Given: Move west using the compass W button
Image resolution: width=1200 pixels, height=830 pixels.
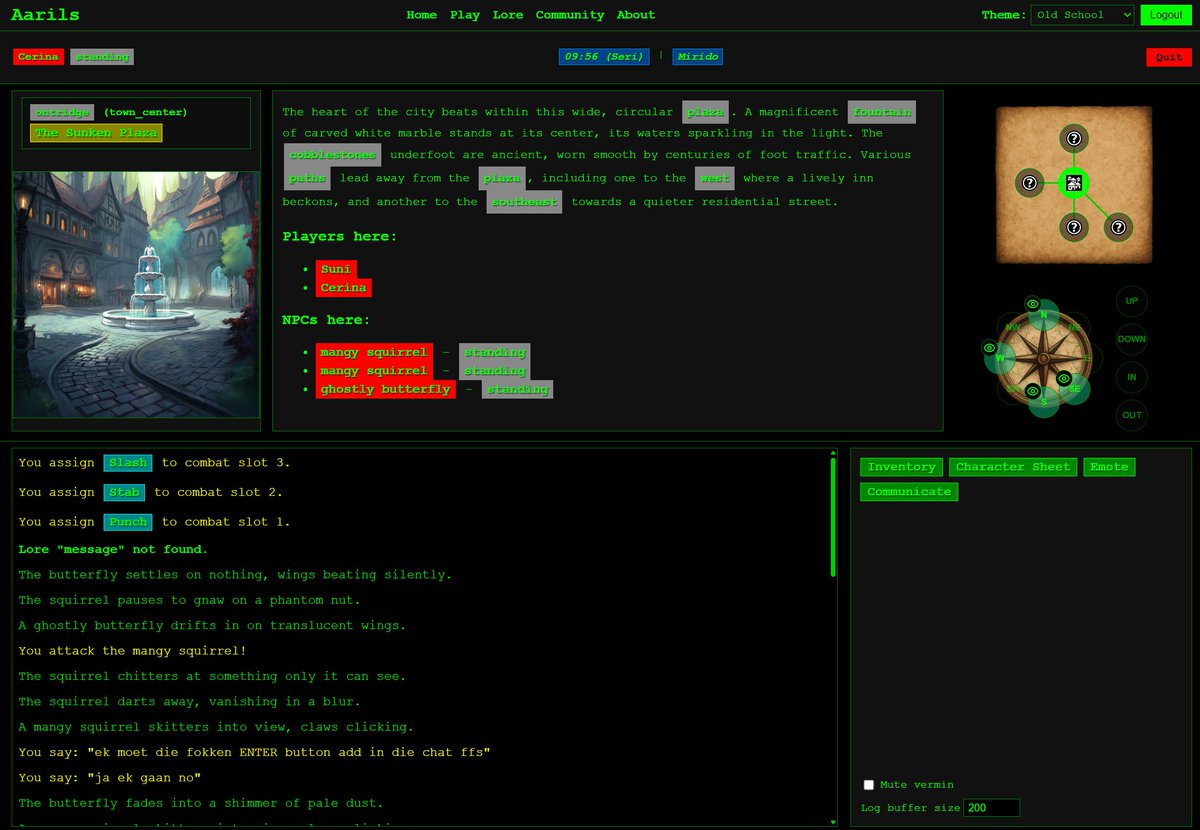Looking at the screenshot, I should coord(1000,358).
